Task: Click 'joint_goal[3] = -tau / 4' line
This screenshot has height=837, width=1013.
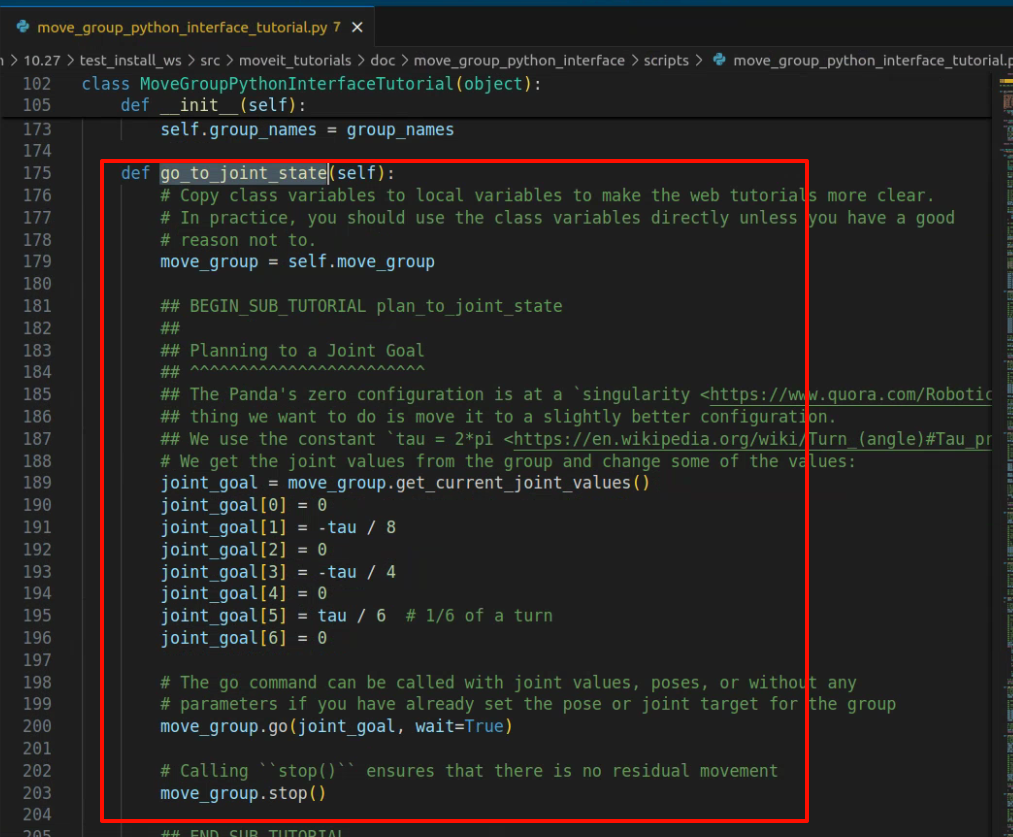Action: [x=278, y=572]
